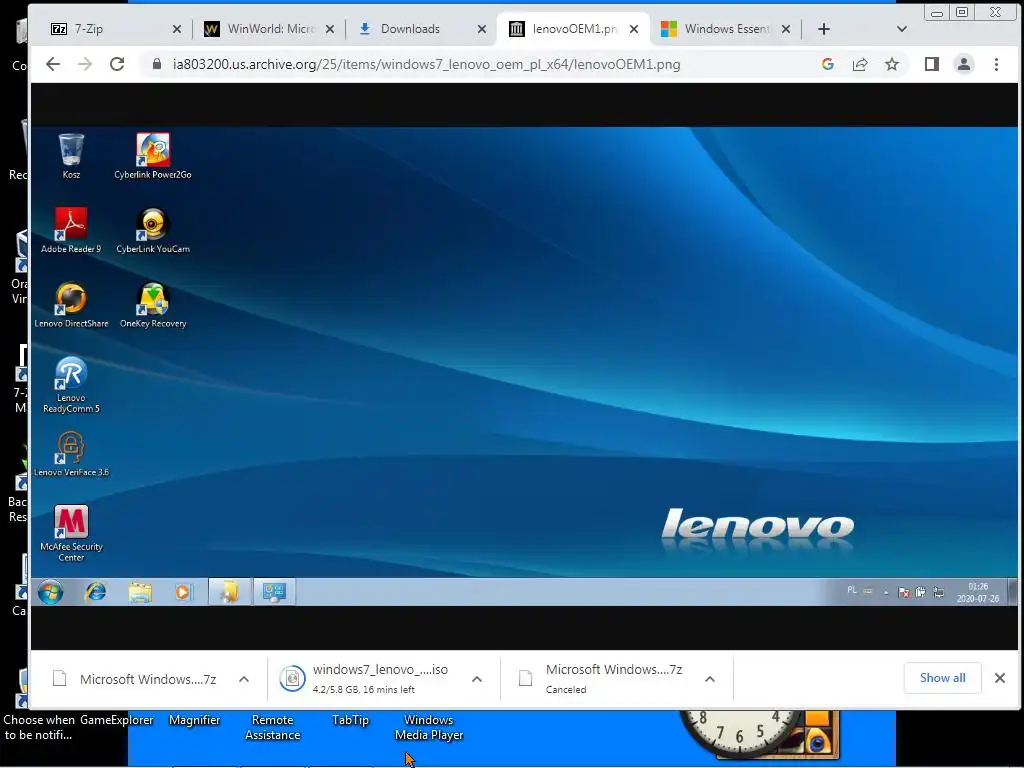The width and height of the screenshot is (1024, 768).
Task: Close the Downloads tab
Action: click(482, 29)
